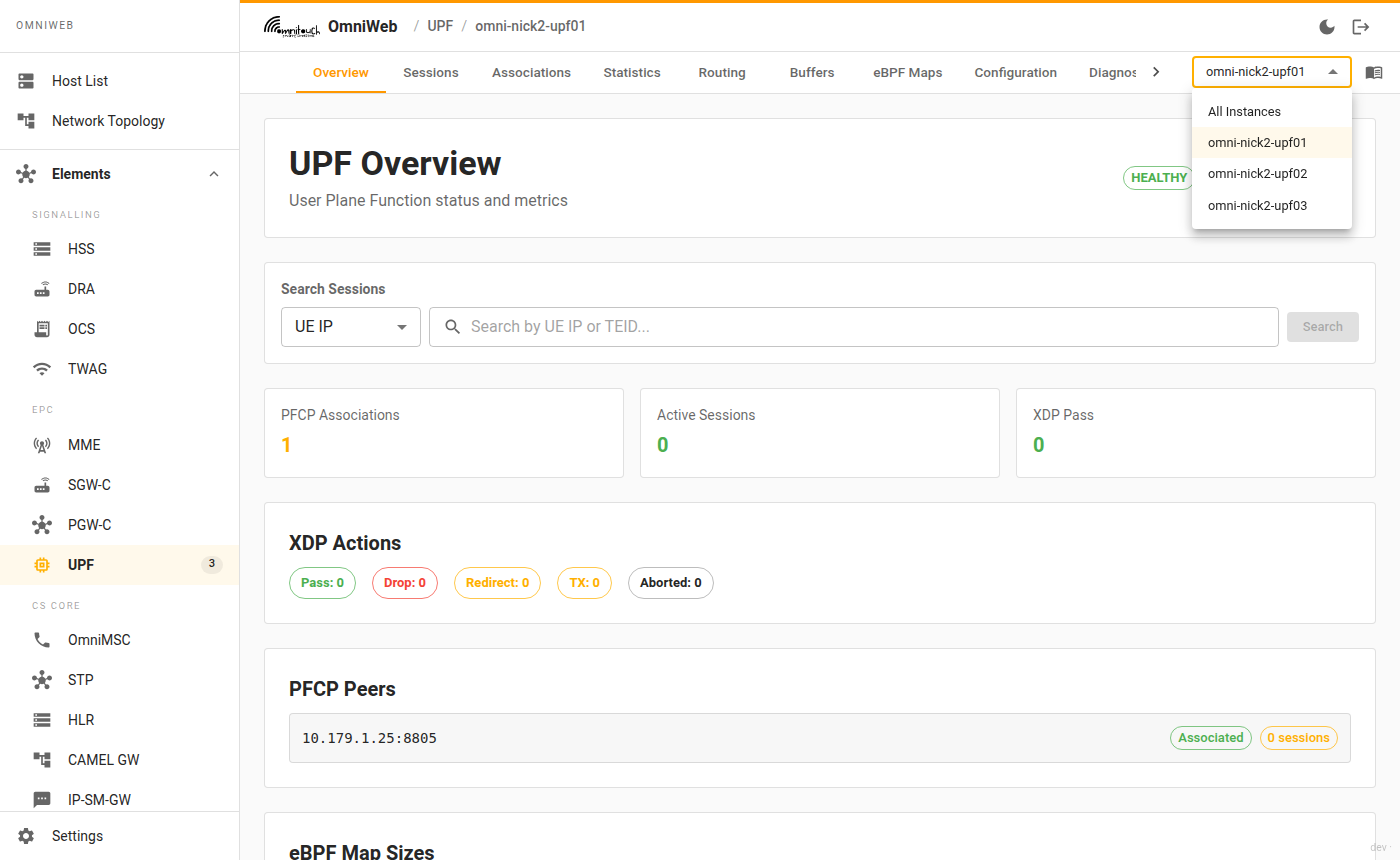Open the Buffers tab

(x=812, y=73)
